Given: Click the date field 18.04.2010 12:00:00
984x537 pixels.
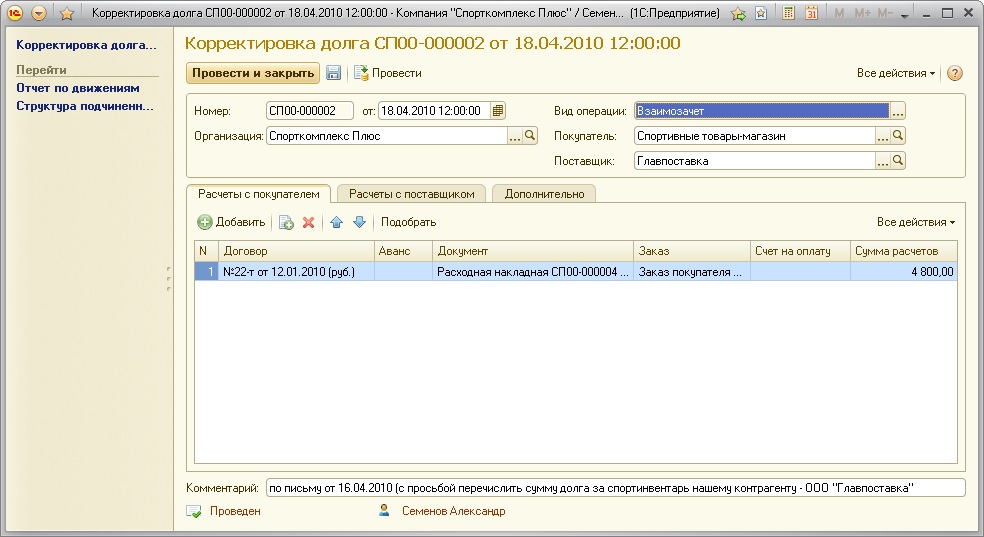Looking at the screenshot, I should coord(434,111).
